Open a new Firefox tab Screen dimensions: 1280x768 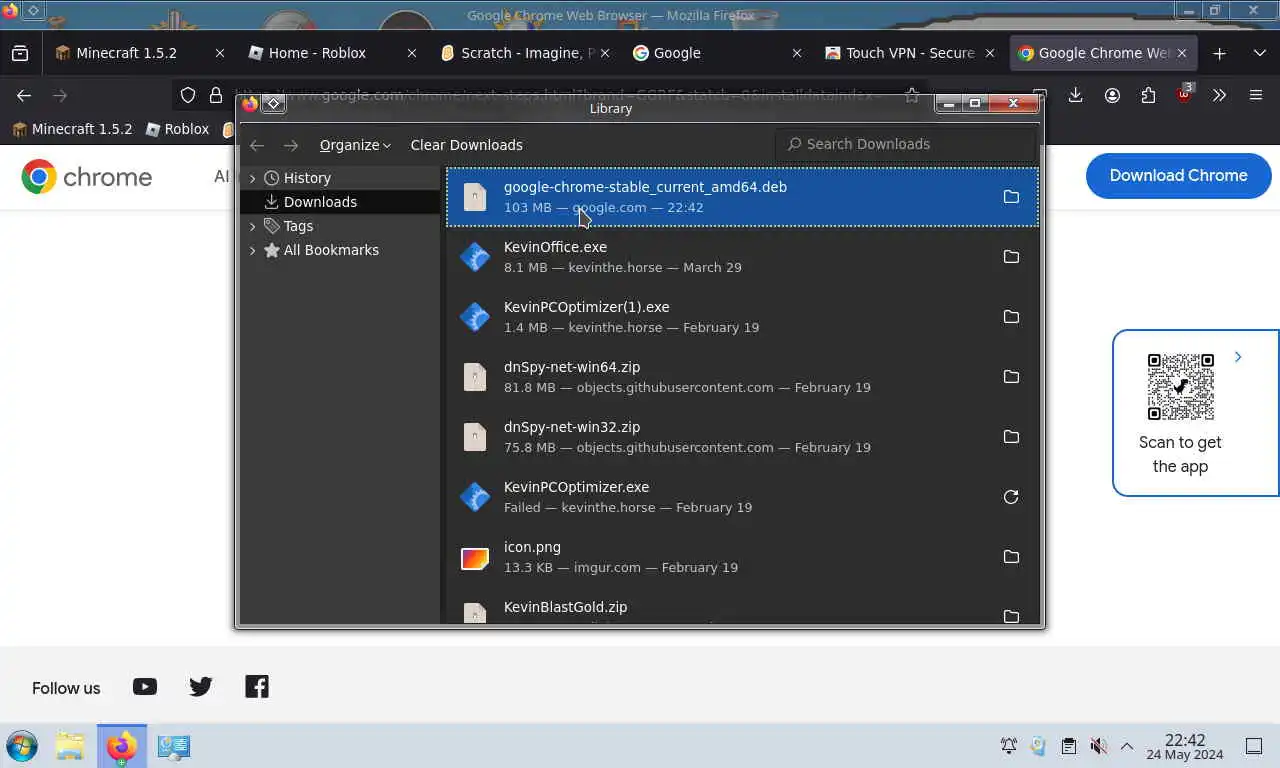point(1219,53)
